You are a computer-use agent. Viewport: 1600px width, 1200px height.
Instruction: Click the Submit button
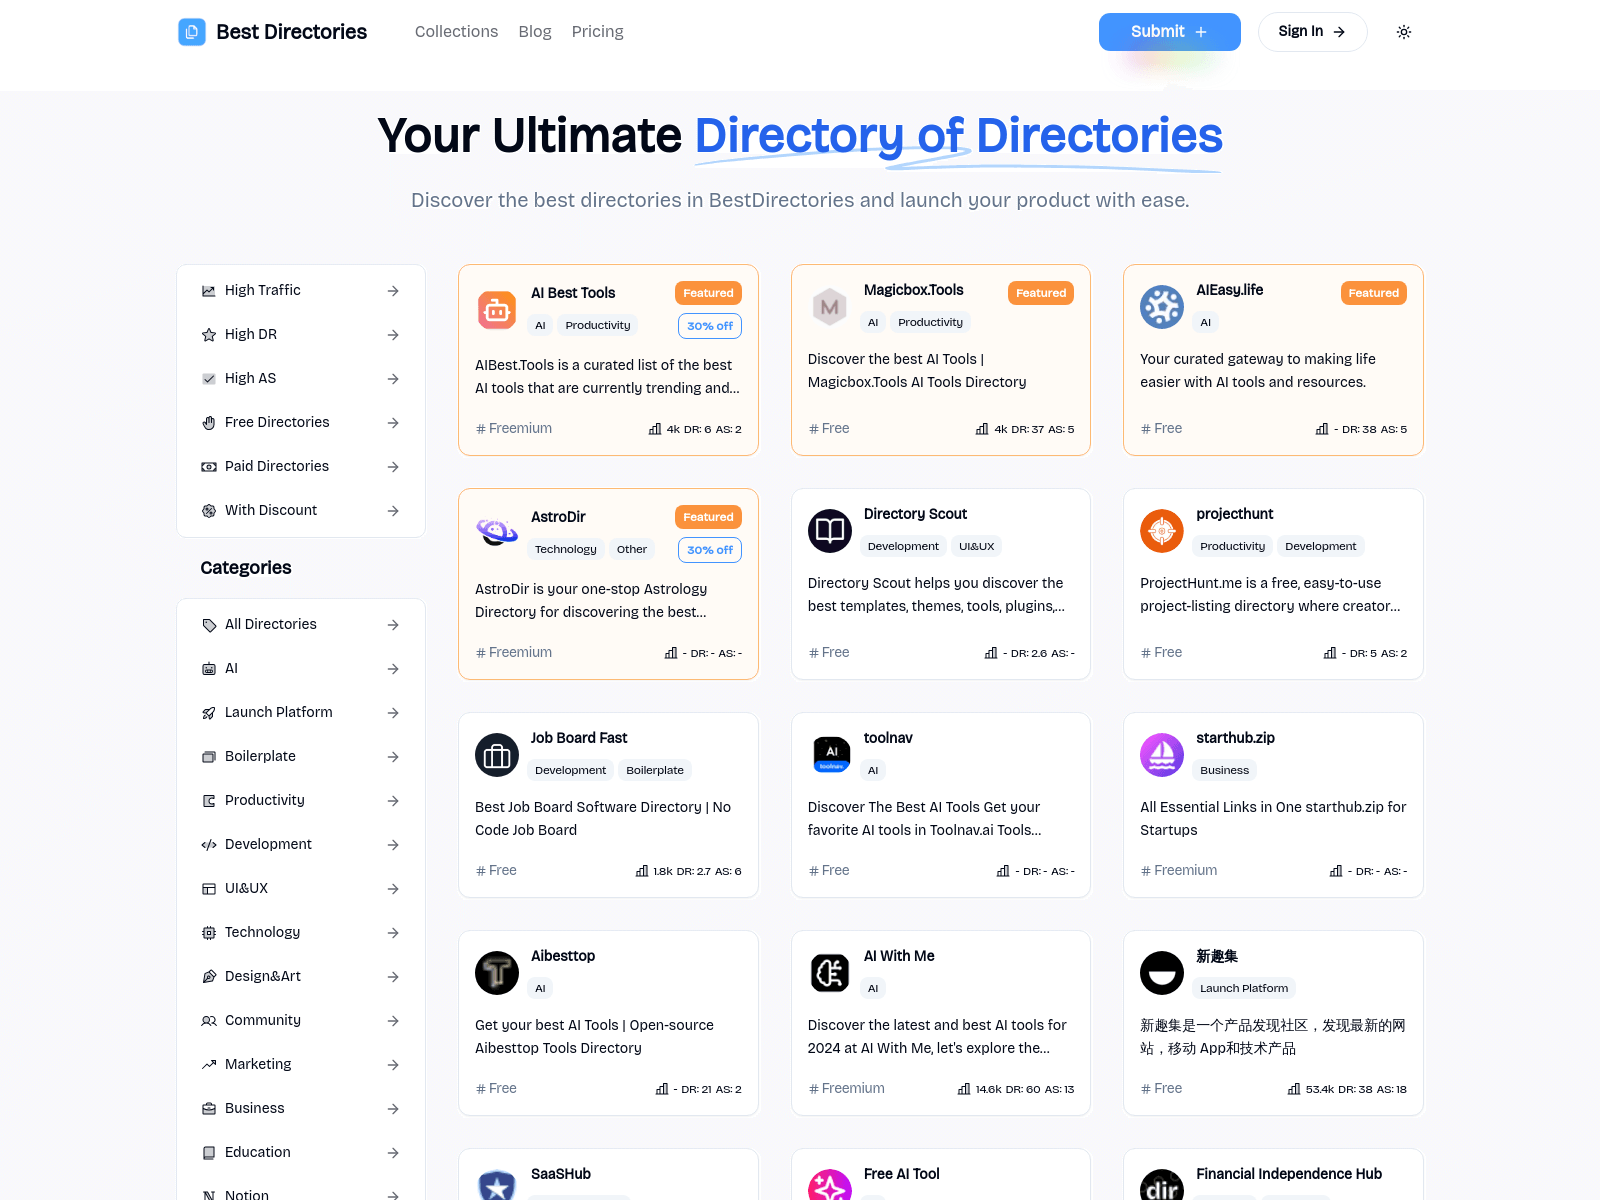(x=1169, y=31)
